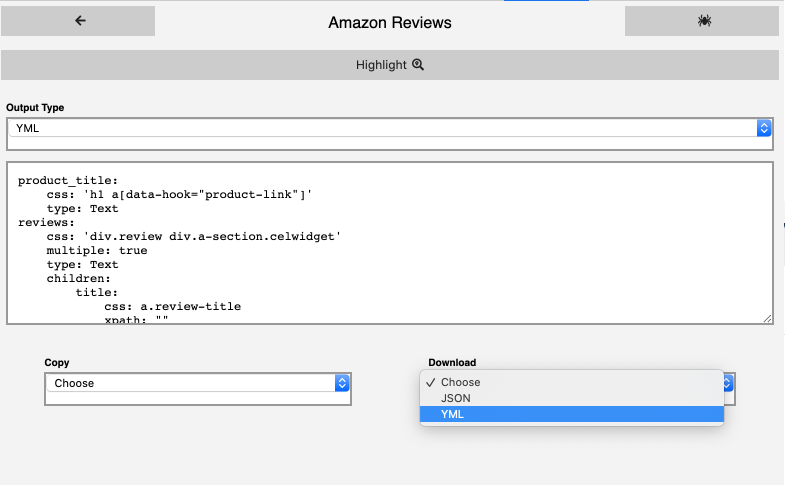
Task: Click the Copy dropdown stepper arrows
Action: 342,383
